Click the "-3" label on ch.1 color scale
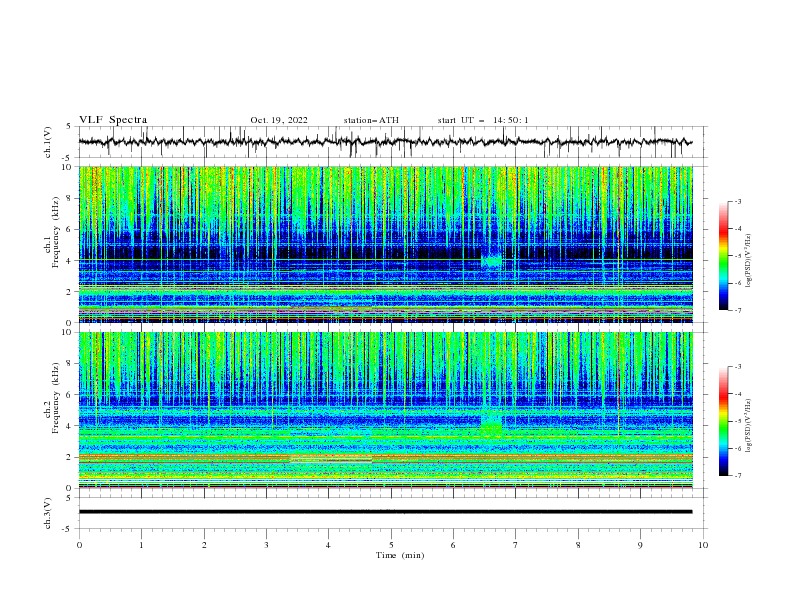Image resolution: width=792 pixels, height=612 pixels. click(x=737, y=201)
